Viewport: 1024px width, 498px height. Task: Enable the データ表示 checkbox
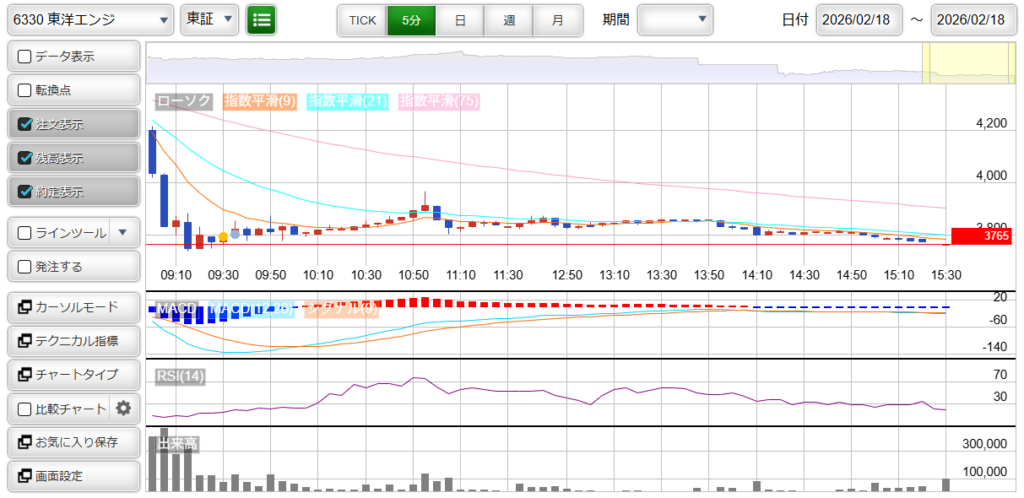click(x=26, y=57)
